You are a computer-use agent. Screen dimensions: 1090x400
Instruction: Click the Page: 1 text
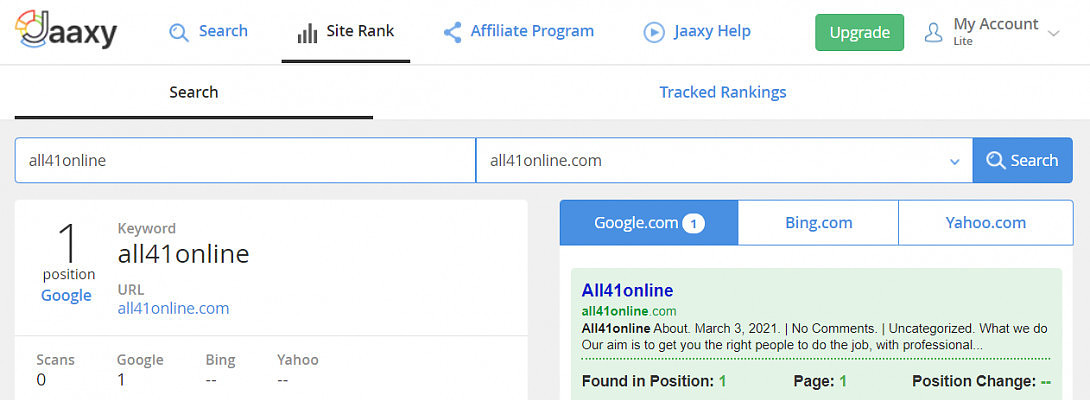pos(820,381)
